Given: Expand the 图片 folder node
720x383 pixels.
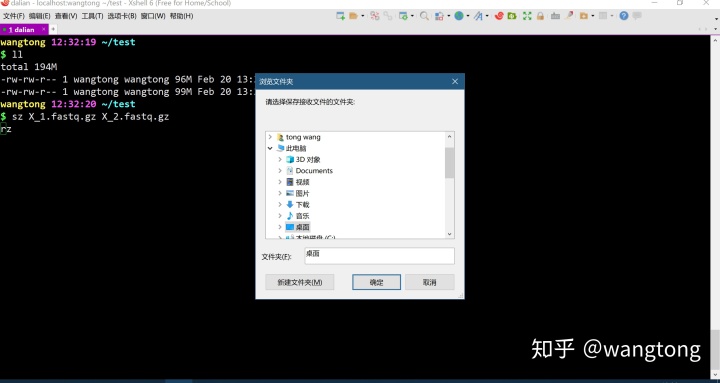Looking at the screenshot, I should click(x=280, y=193).
